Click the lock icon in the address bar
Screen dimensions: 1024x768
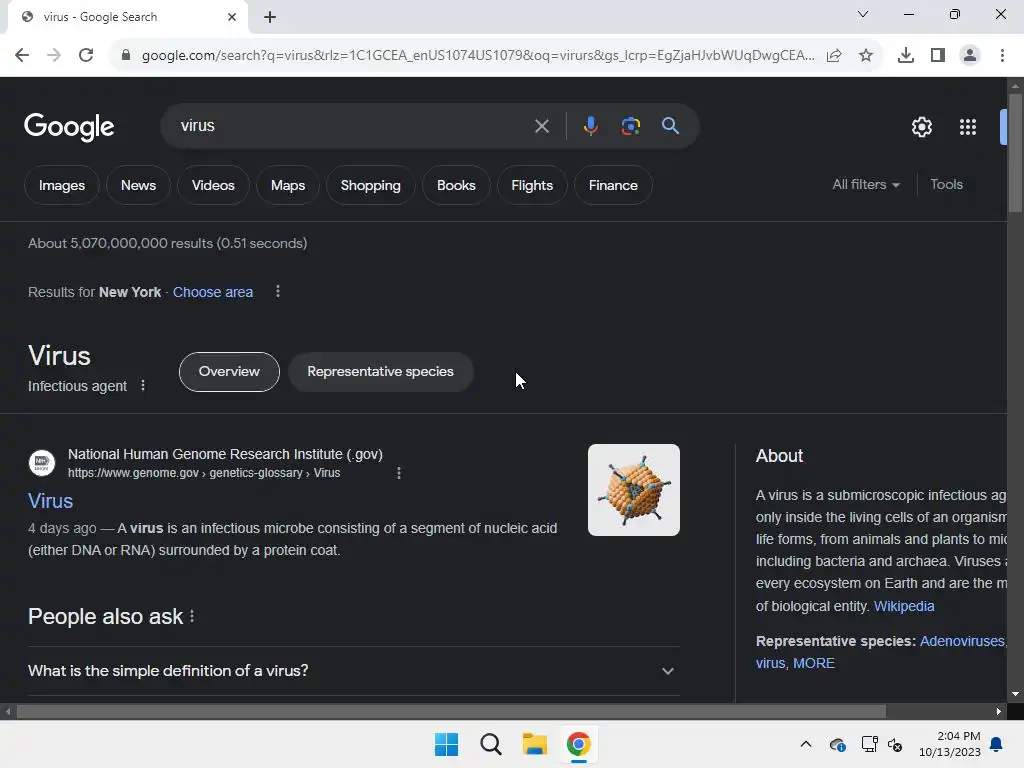tap(126, 55)
